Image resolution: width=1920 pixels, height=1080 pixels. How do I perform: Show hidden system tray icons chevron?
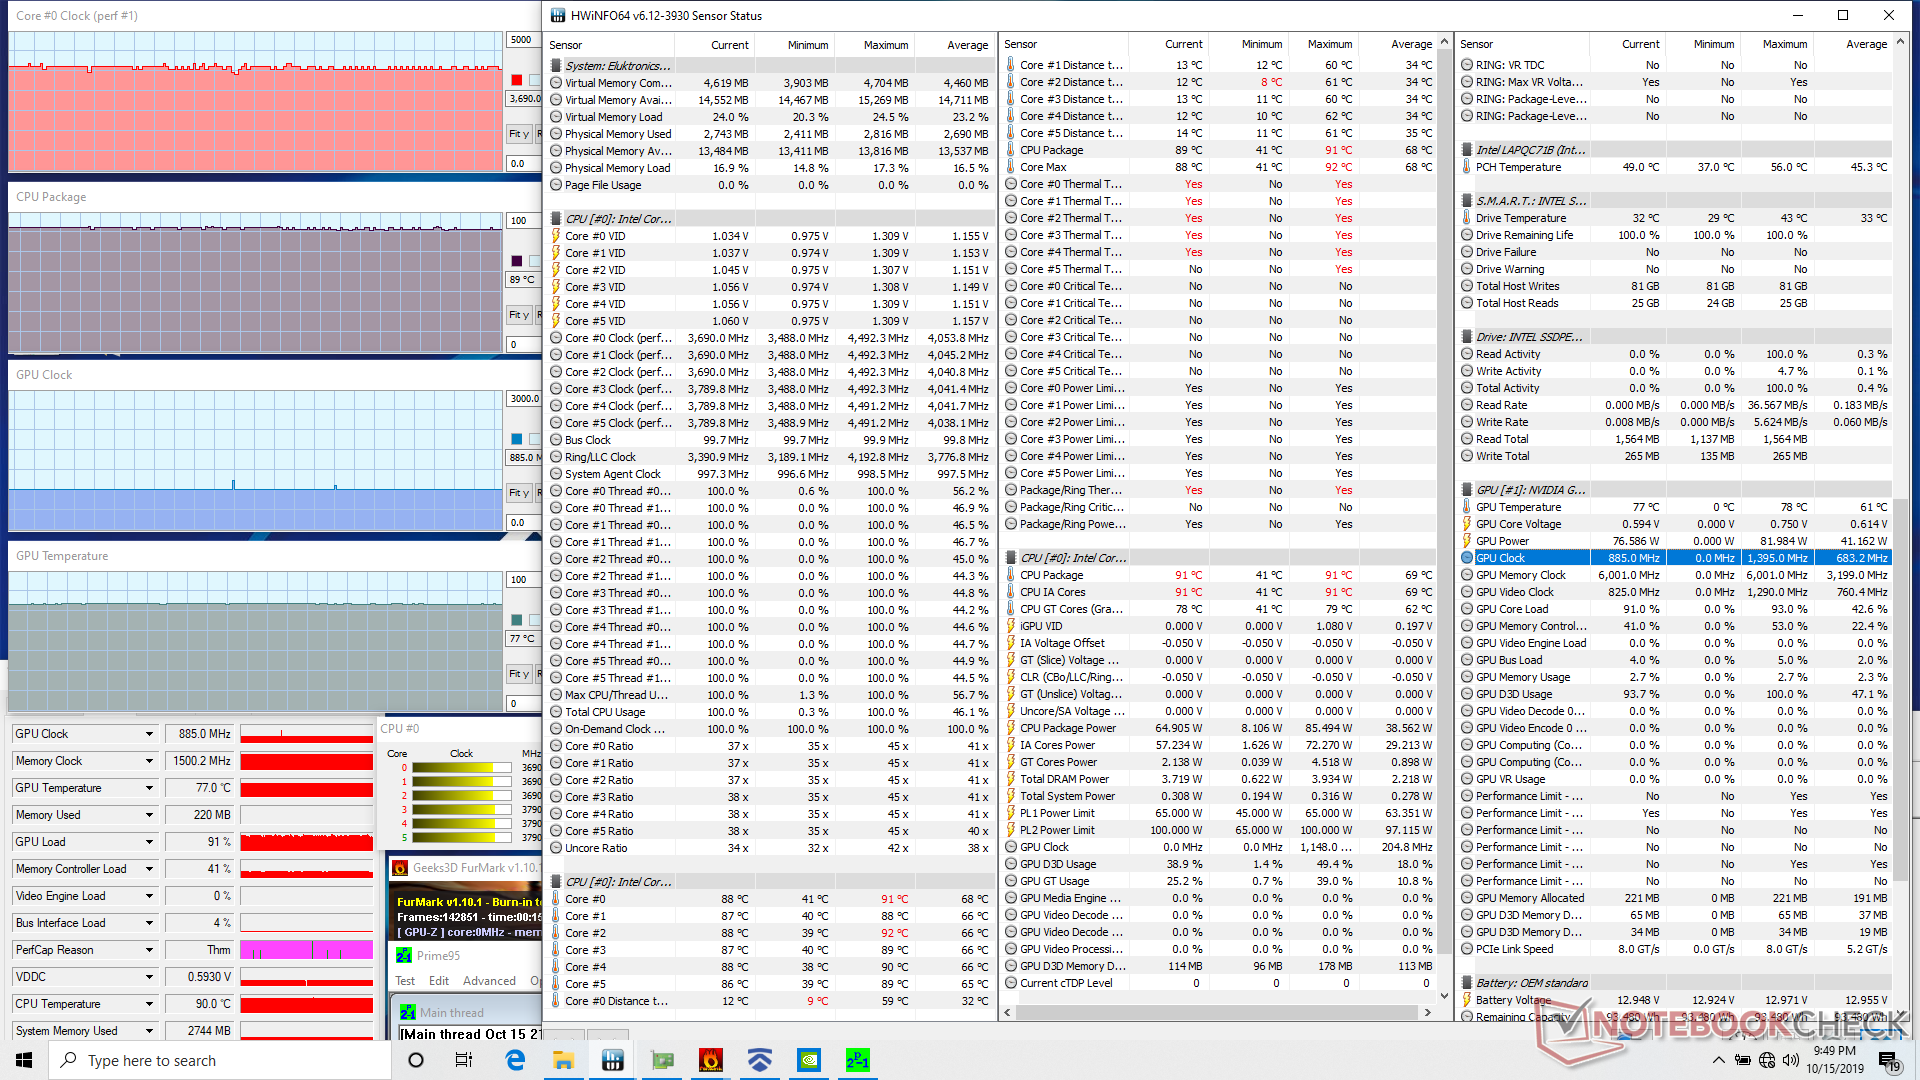1718,1060
